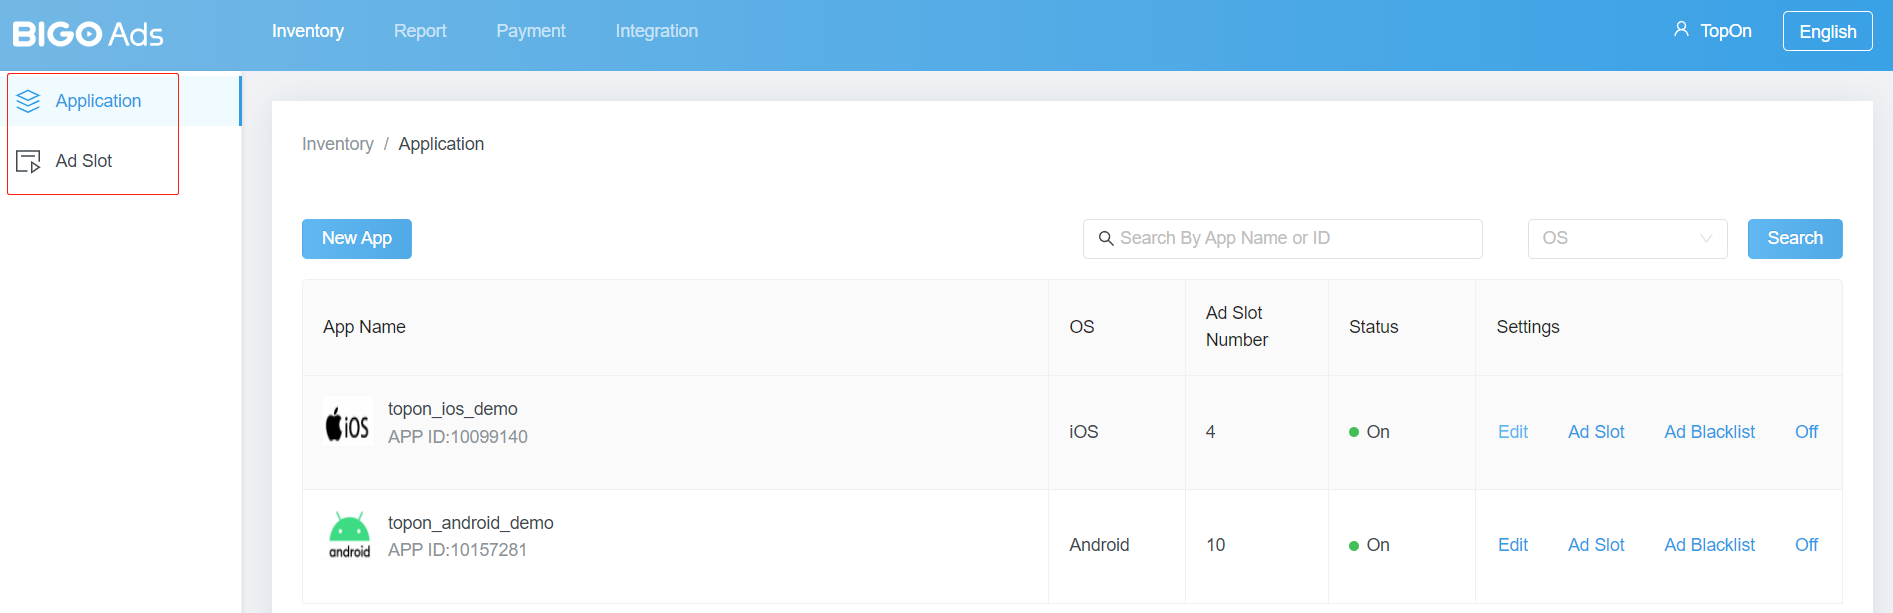Image resolution: width=1893 pixels, height=613 pixels.
Task: Click the New App button
Action: coord(357,238)
